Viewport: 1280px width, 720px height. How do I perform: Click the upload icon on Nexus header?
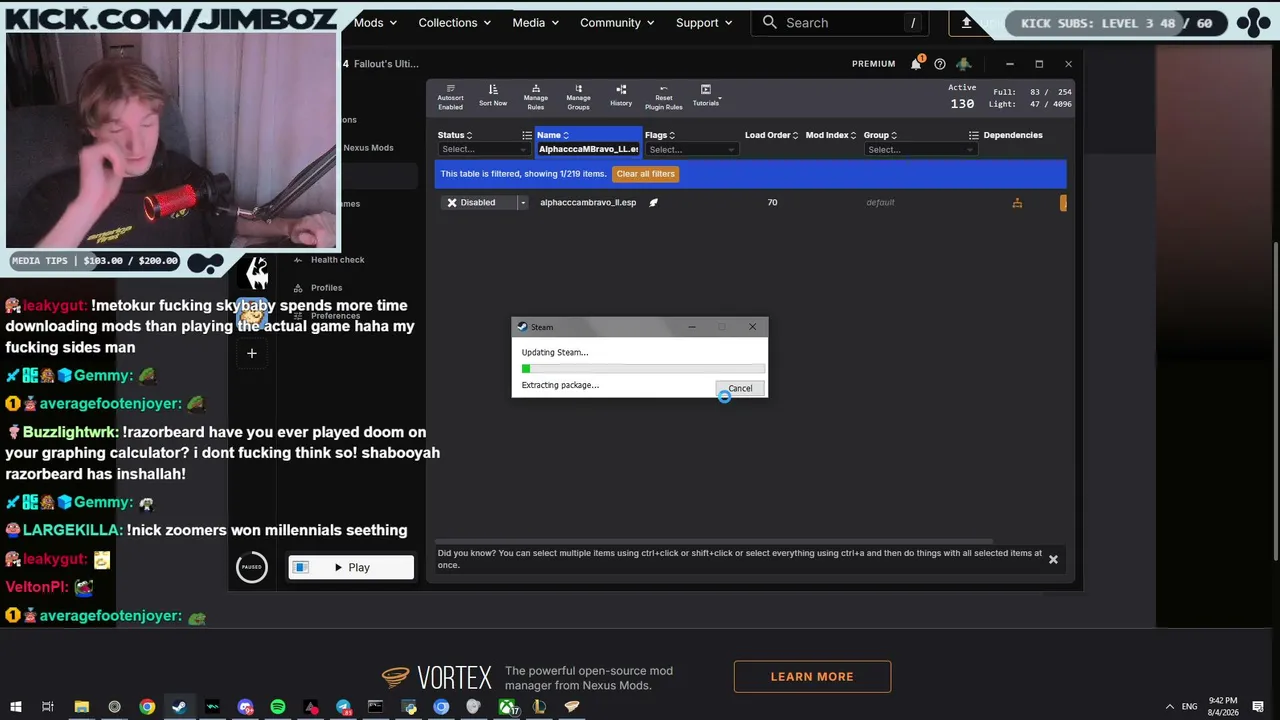967,22
